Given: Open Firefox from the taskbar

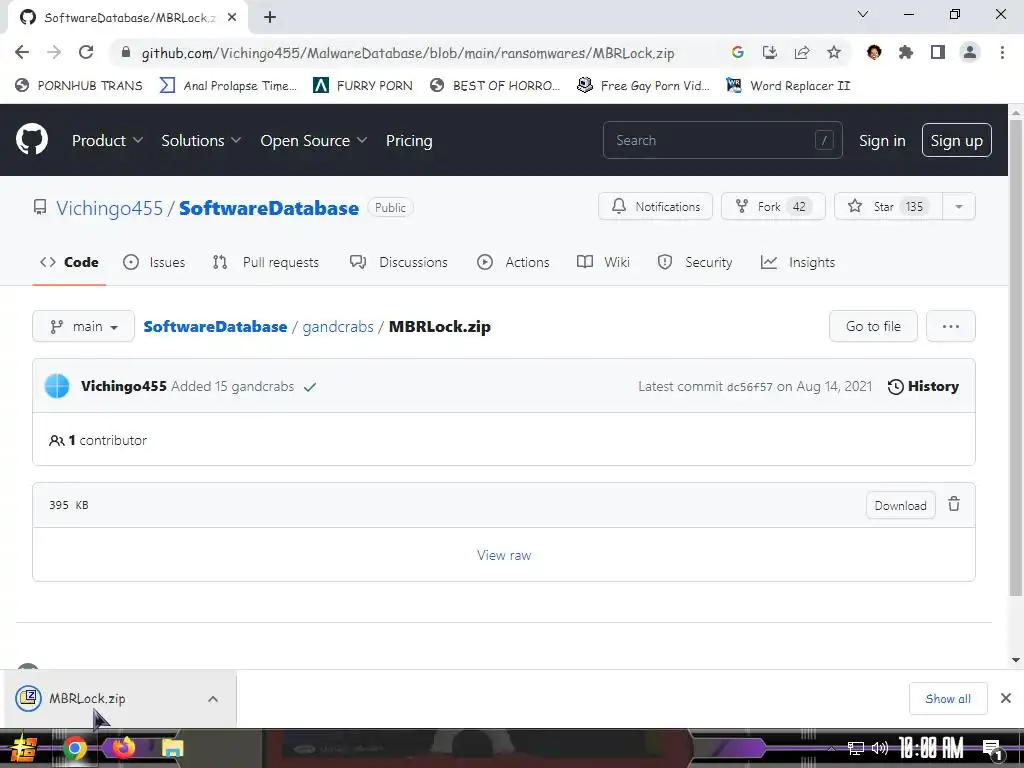Looking at the screenshot, I should [123, 748].
